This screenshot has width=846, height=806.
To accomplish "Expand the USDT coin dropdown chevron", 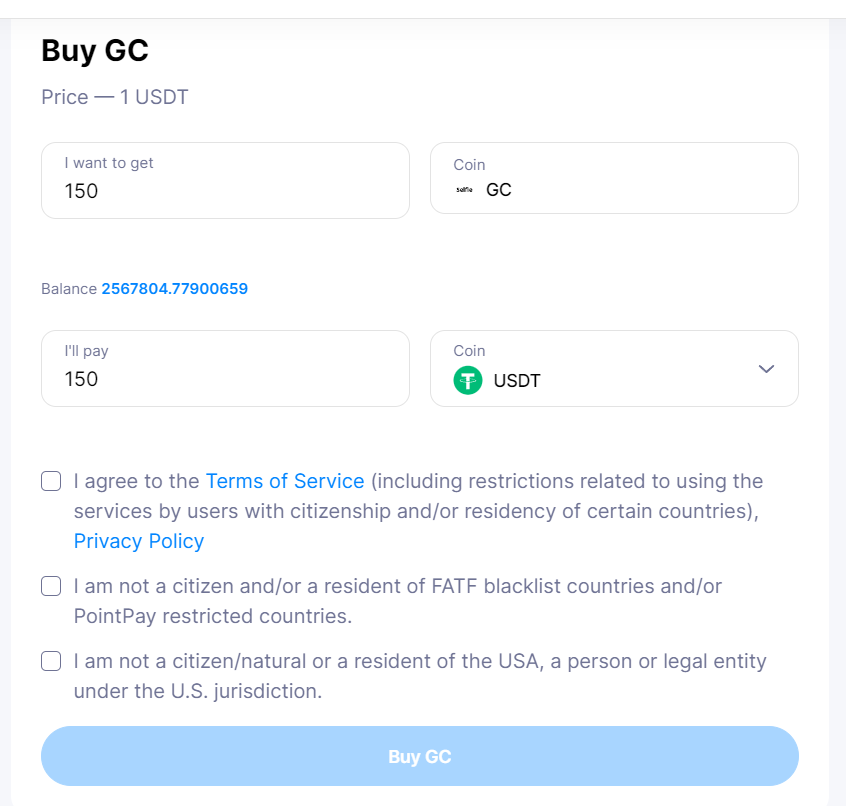I will 766,369.
